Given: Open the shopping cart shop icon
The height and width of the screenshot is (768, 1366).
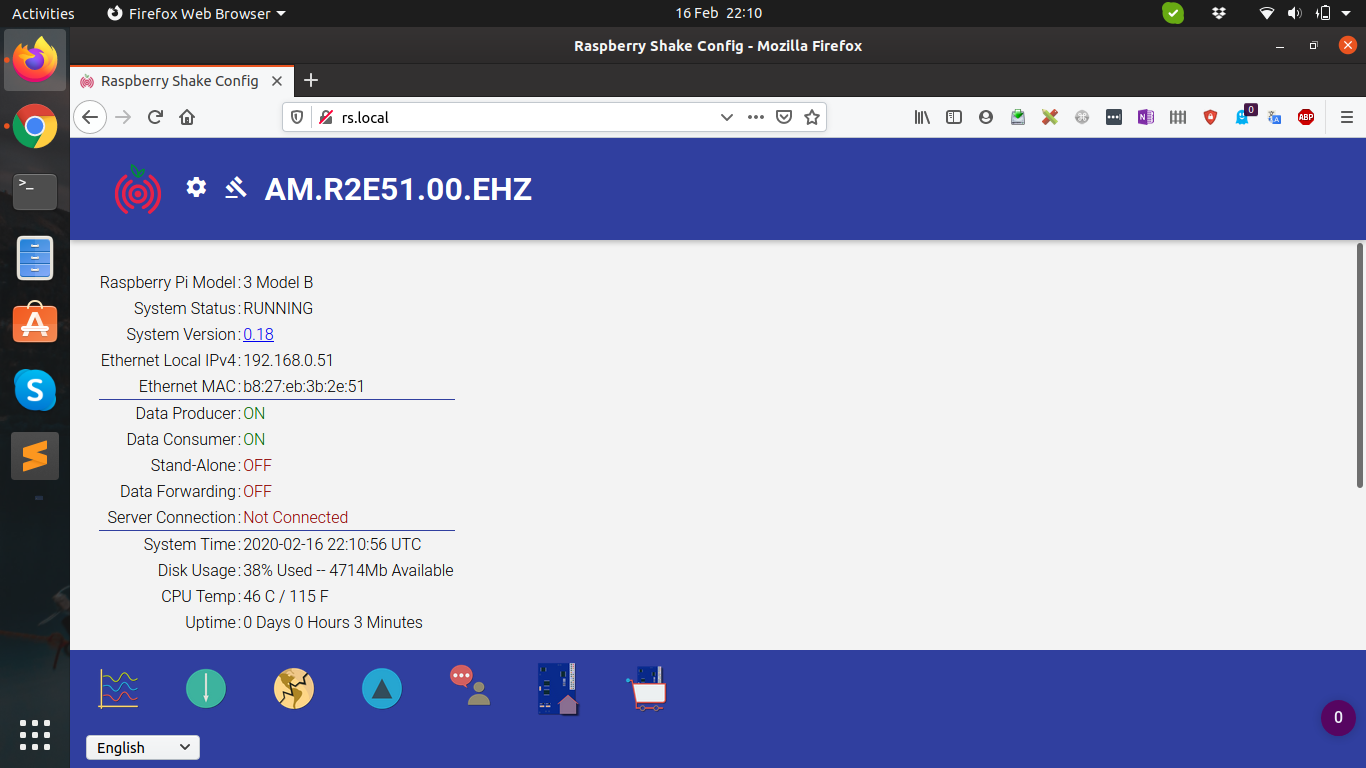Looking at the screenshot, I should (x=646, y=688).
